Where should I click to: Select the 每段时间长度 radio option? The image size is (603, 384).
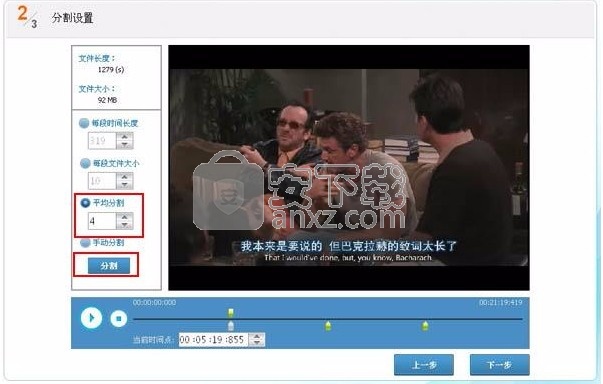(84, 123)
